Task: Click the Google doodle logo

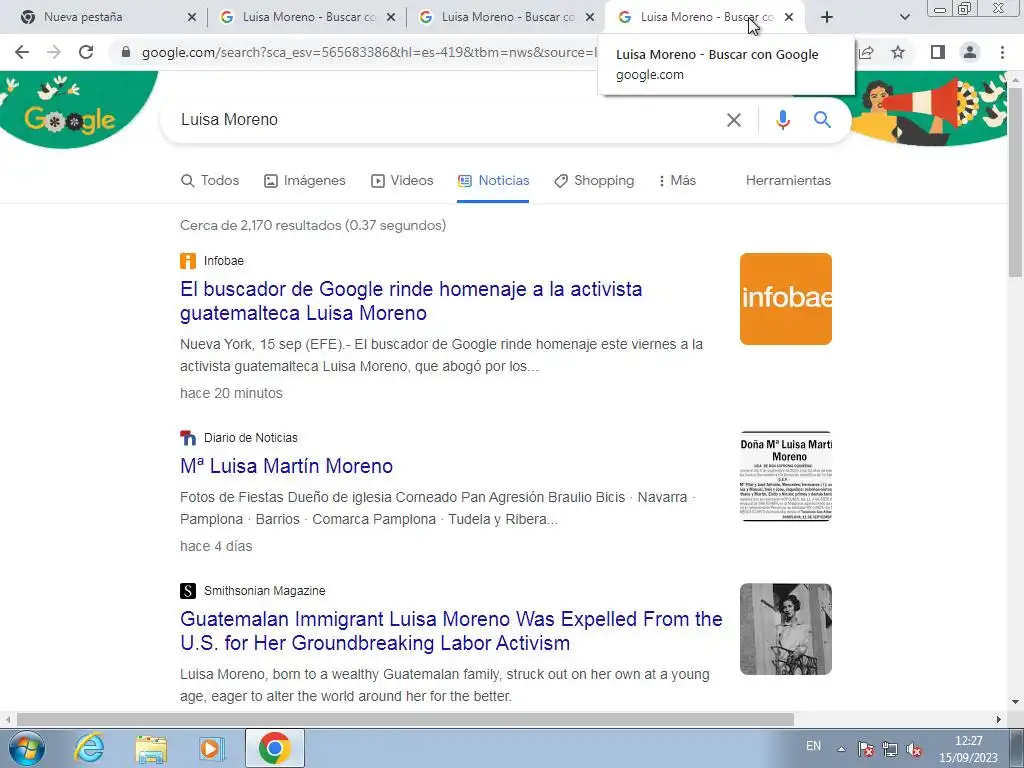Action: (70, 120)
